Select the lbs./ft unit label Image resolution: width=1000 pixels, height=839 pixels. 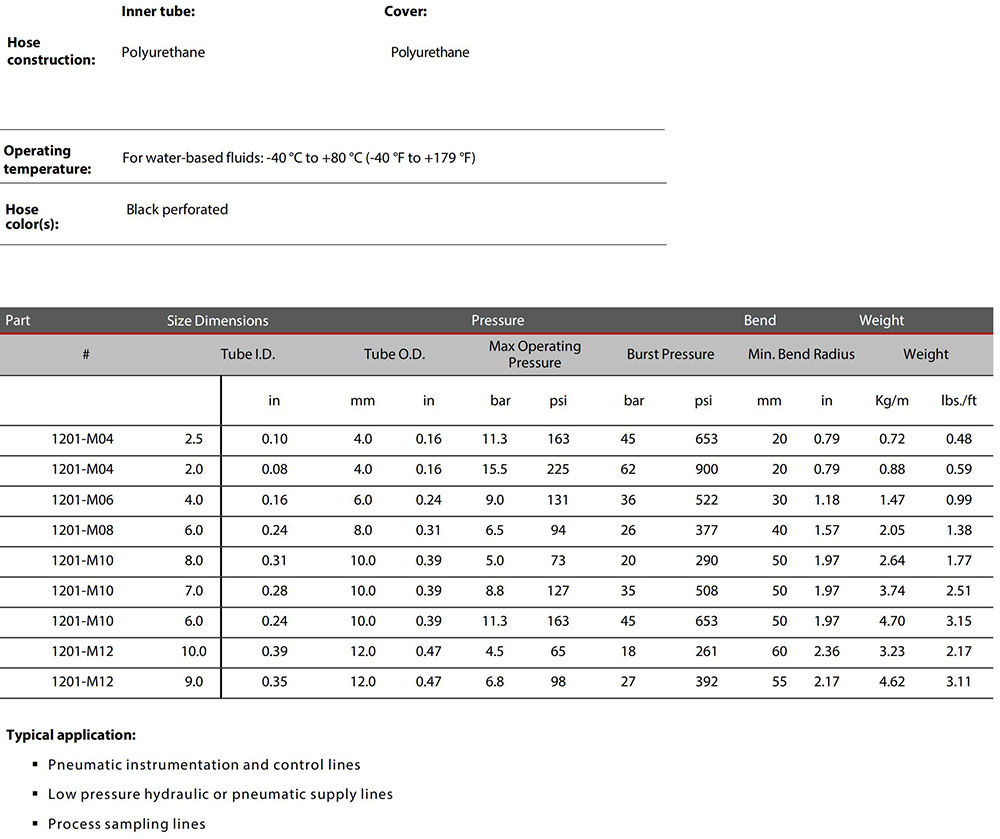click(x=957, y=401)
